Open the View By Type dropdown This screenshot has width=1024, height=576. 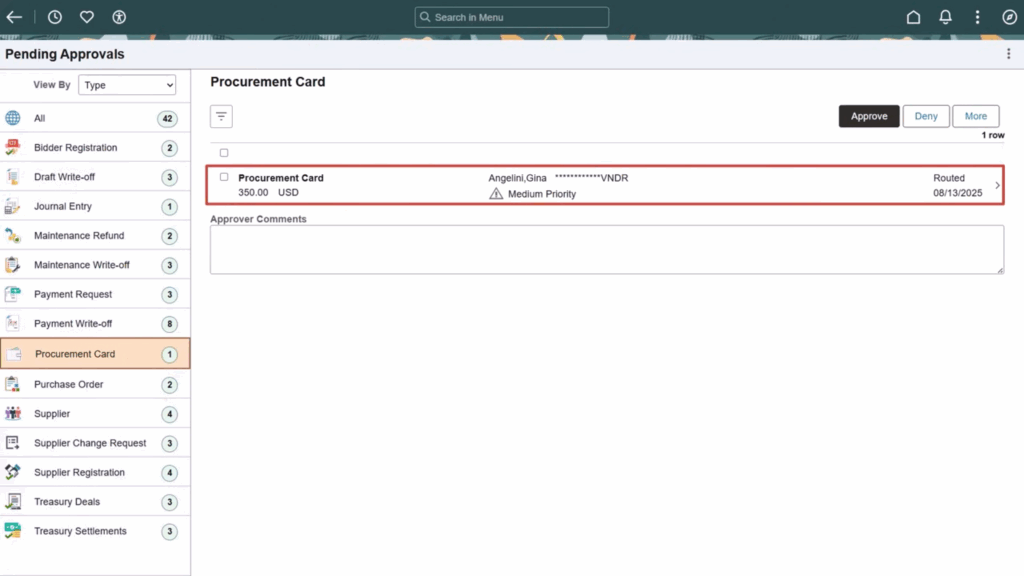127,85
